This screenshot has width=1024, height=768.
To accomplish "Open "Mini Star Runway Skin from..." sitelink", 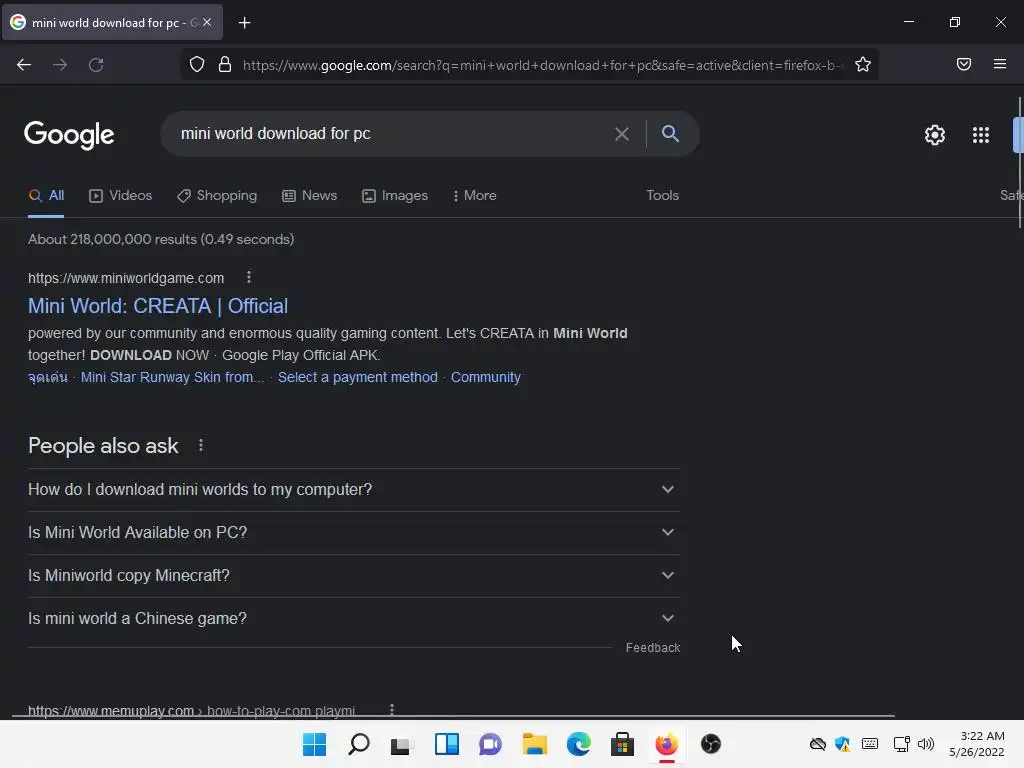I will tap(172, 377).
